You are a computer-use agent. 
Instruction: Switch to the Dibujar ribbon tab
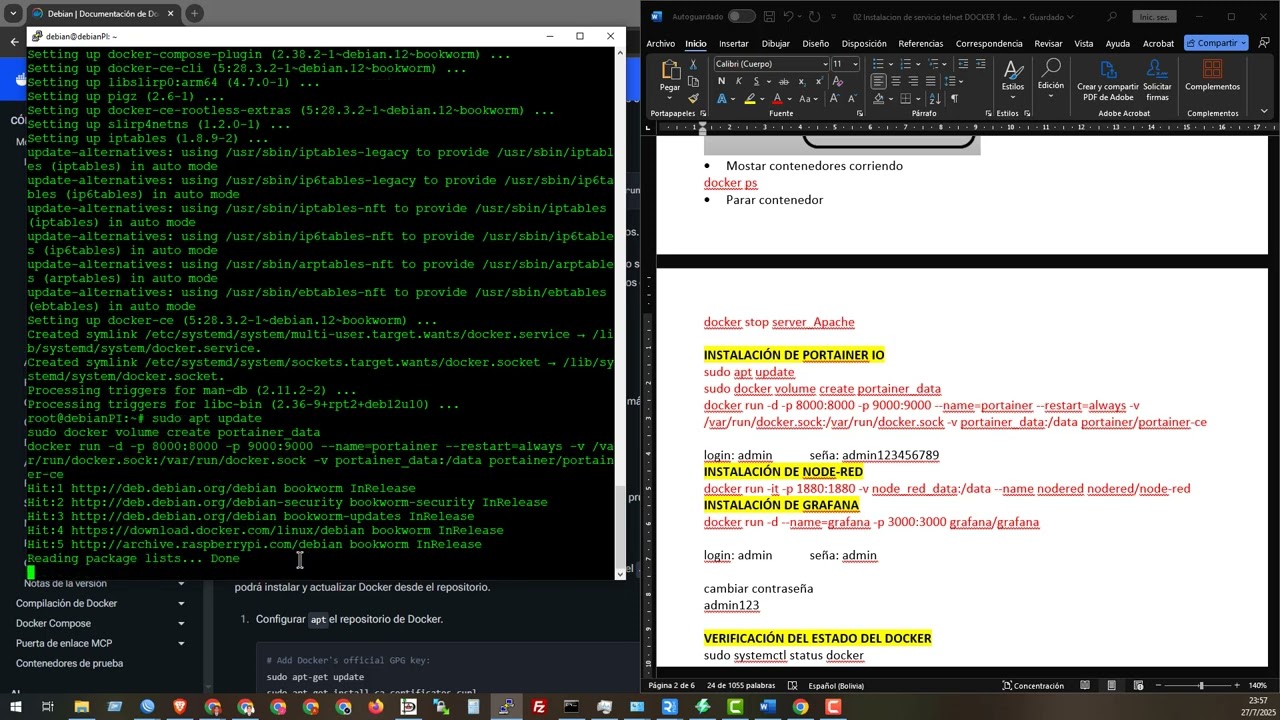(775, 43)
